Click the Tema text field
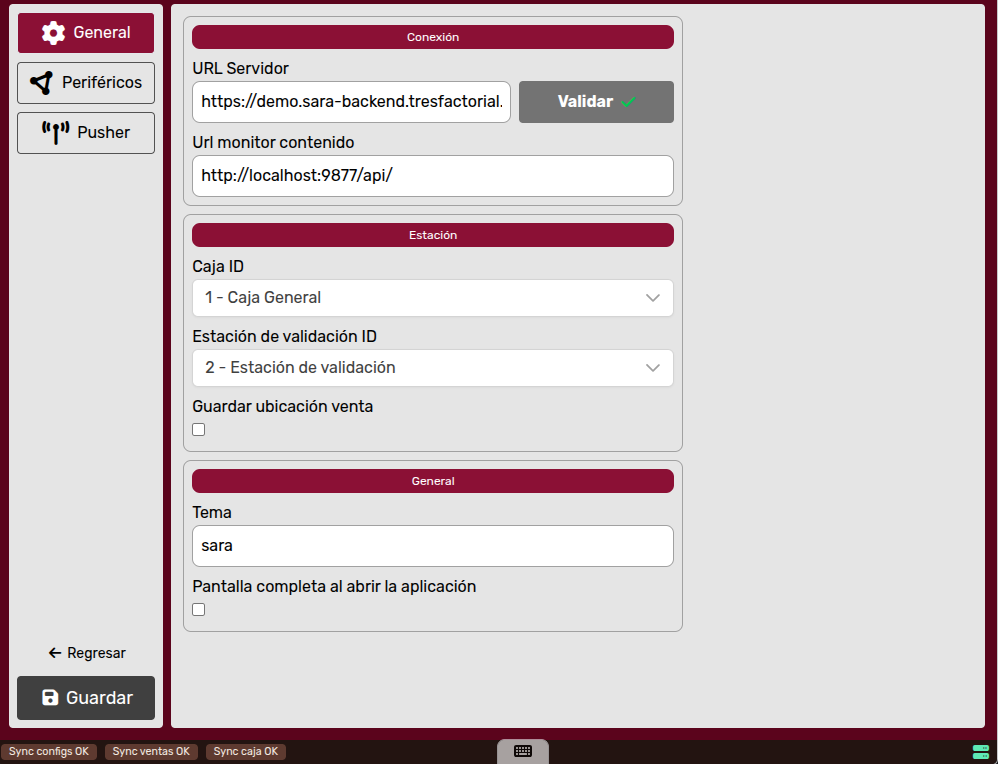The image size is (998, 764). click(x=432, y=546)
